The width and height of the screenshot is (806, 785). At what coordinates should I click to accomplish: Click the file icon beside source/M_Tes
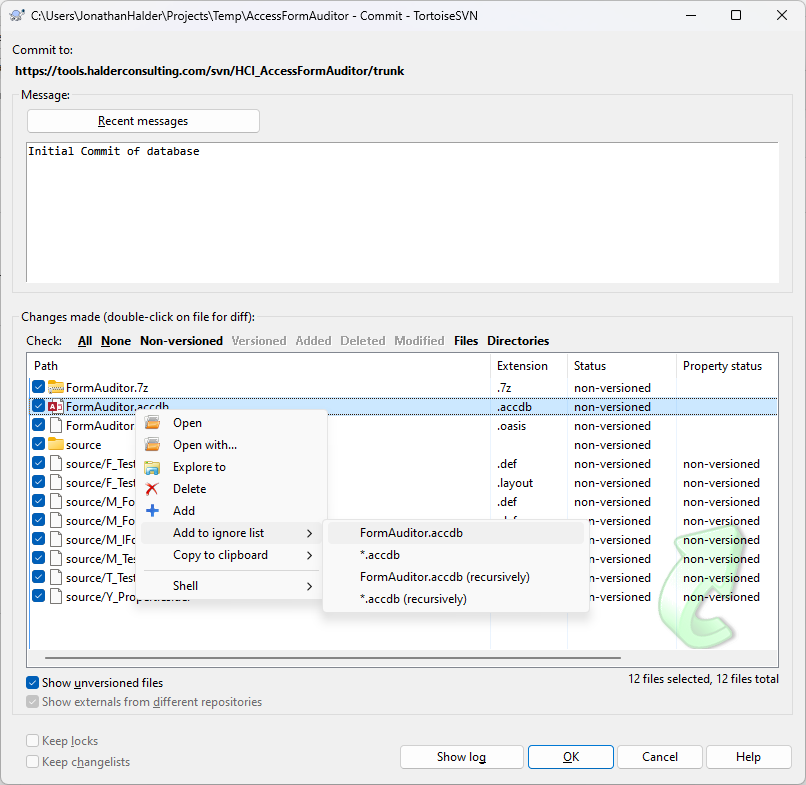point(56,559)
